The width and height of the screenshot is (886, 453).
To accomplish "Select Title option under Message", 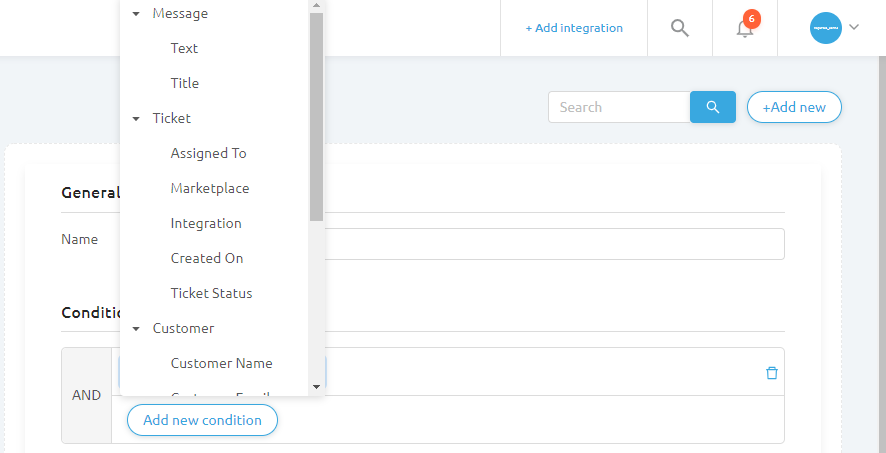I will click(x=185, y=83).
